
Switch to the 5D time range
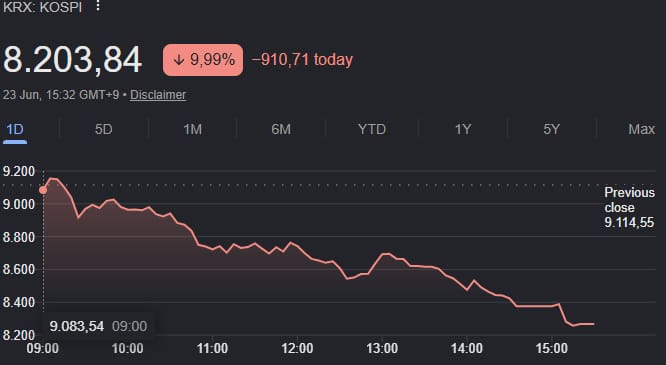[104, 129]
